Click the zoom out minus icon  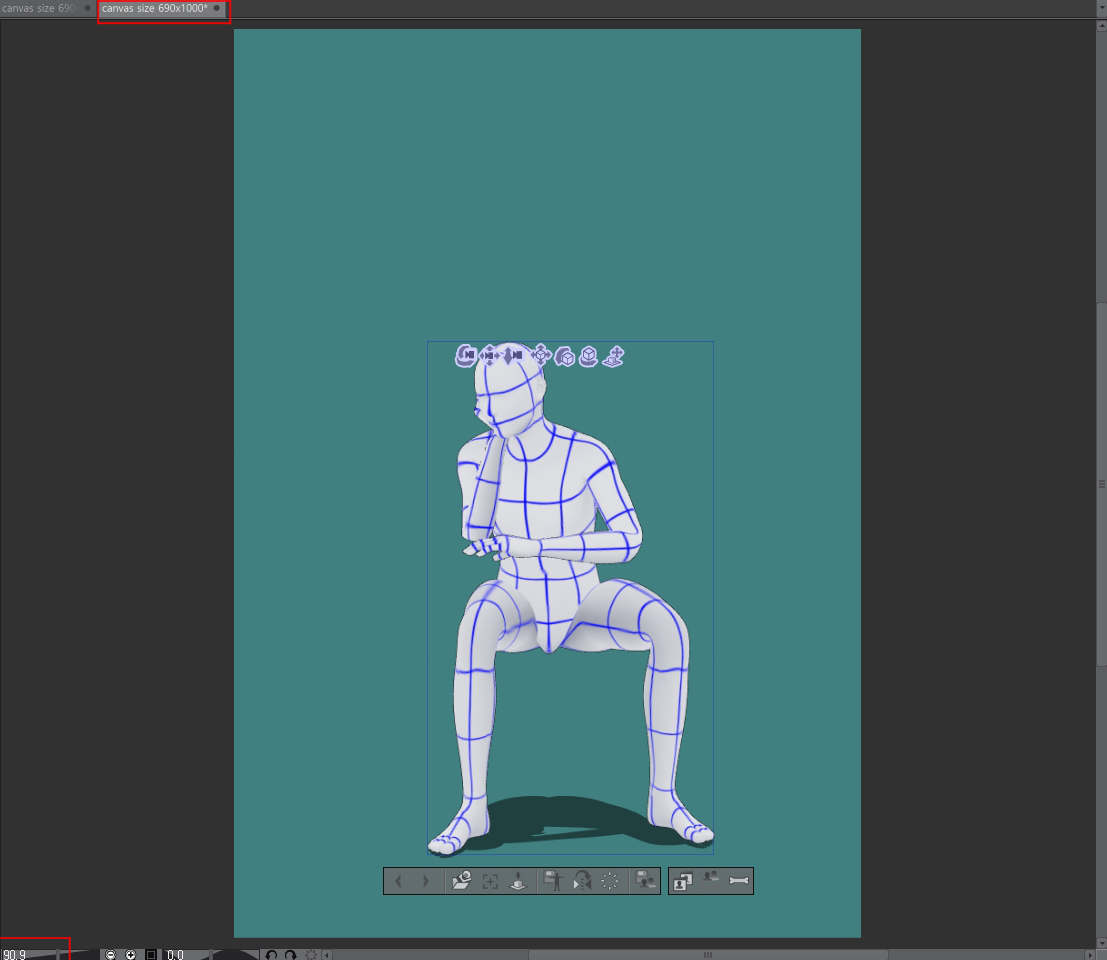(x=110, y=954)
